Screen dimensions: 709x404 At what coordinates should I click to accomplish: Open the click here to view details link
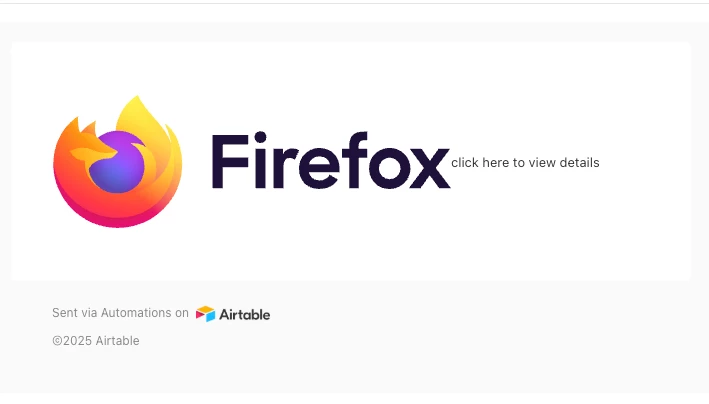point(525,162)
